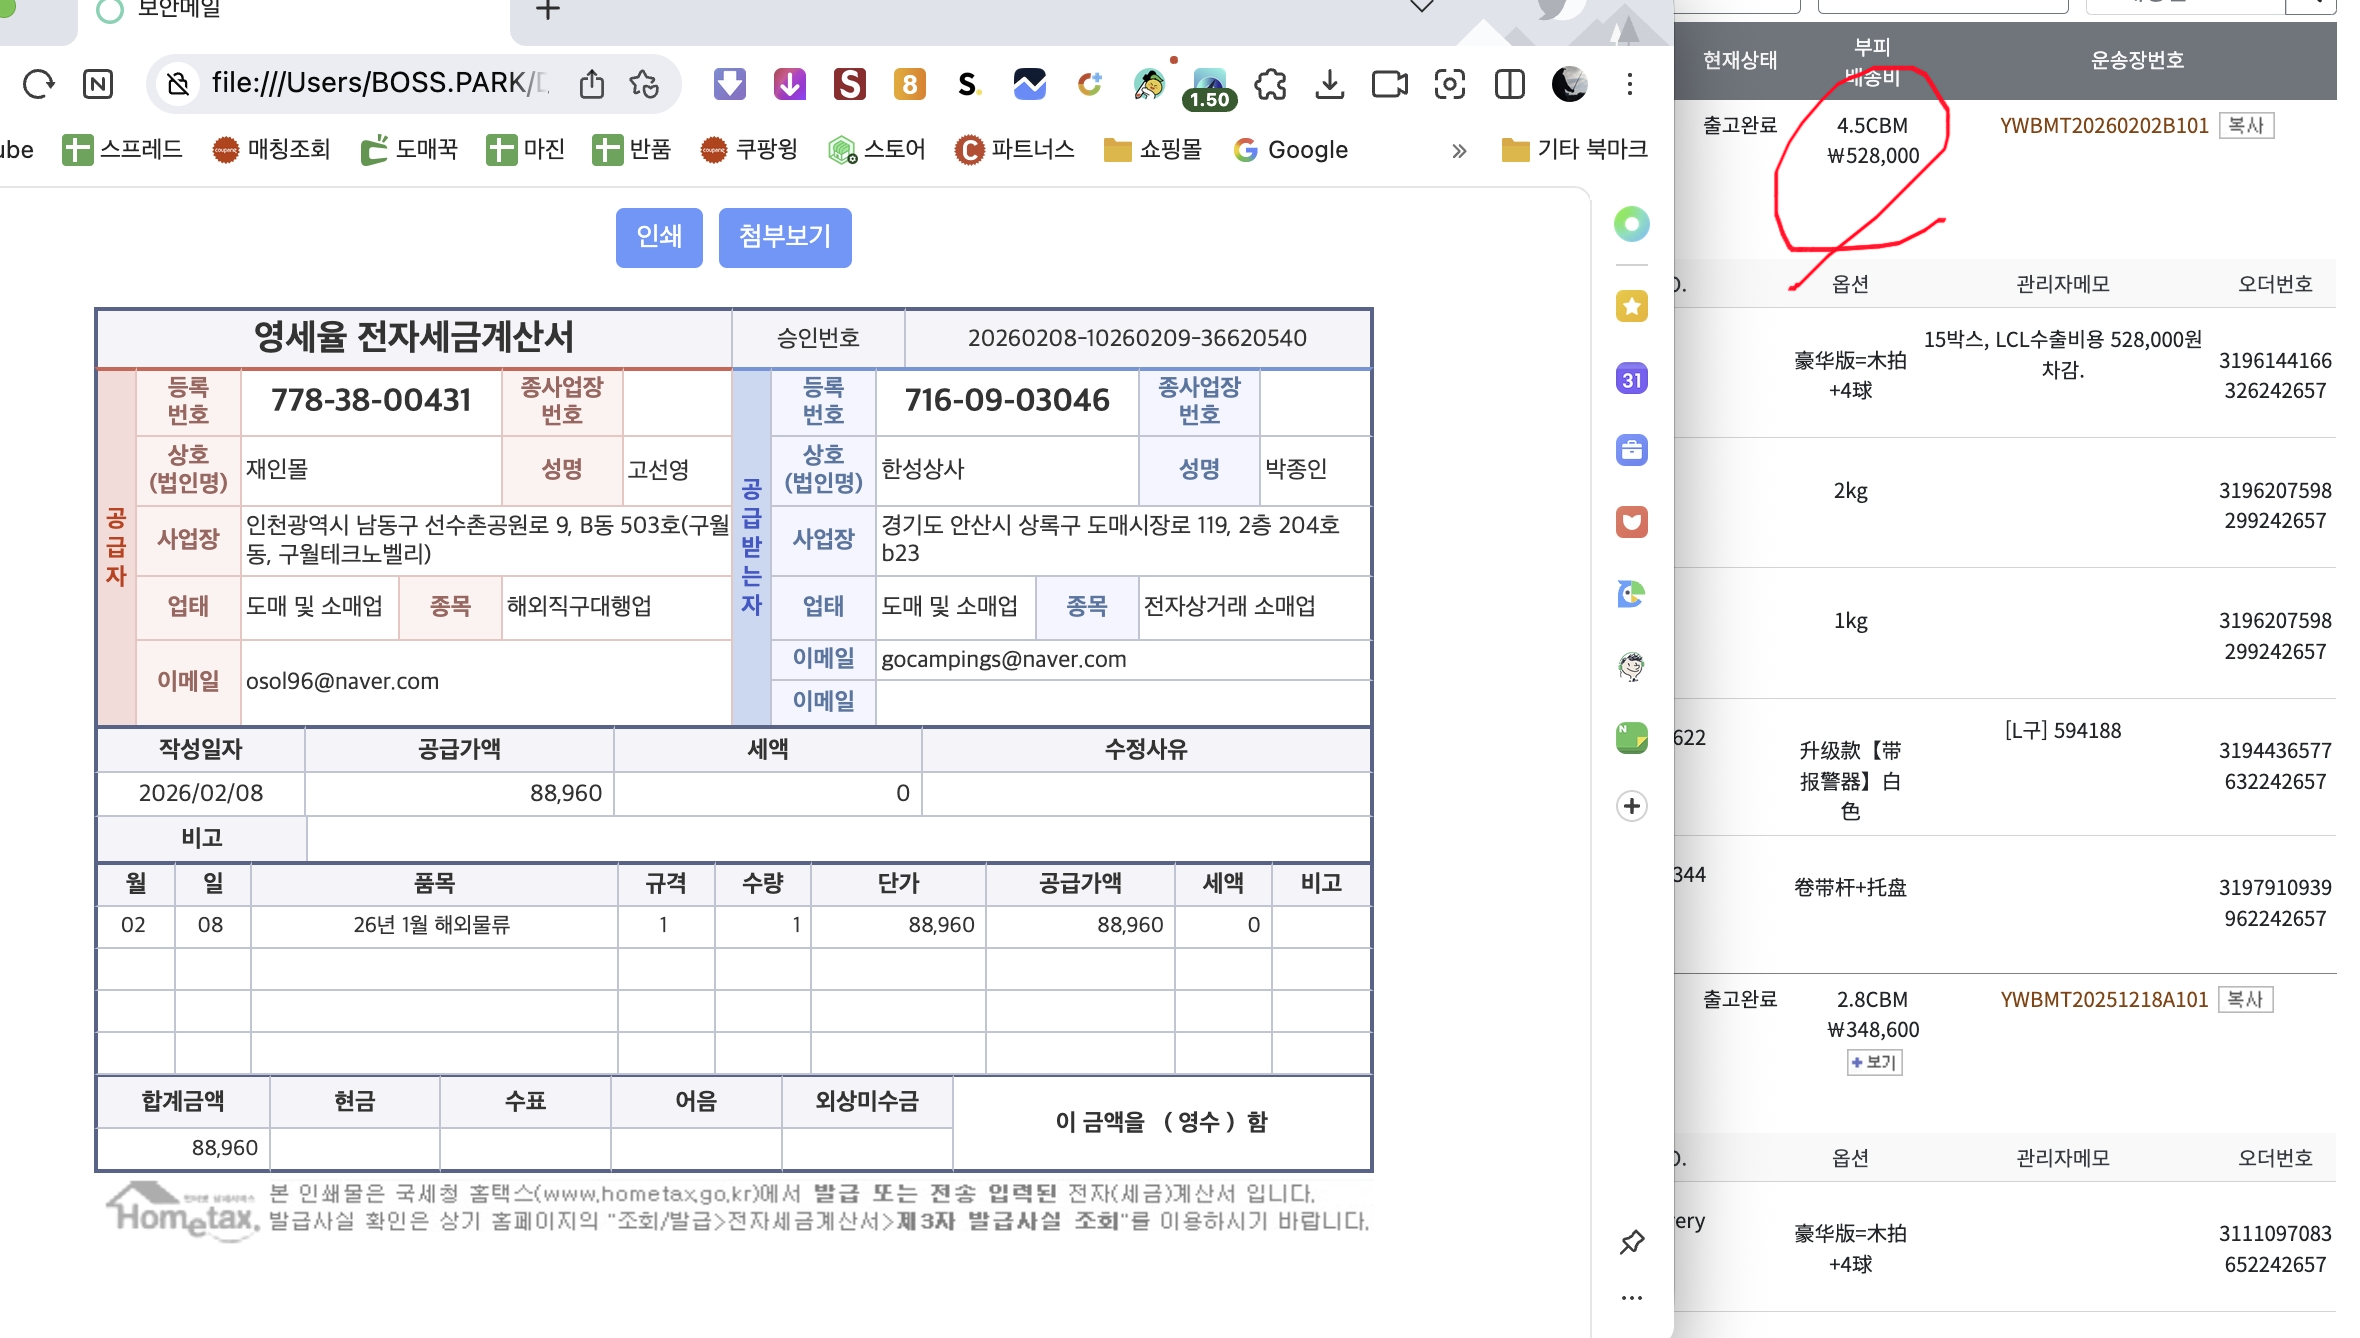Viewport: 2360px width, 1338px height.
Task: Click the site info icon before URL
Action: click(179, 84)
